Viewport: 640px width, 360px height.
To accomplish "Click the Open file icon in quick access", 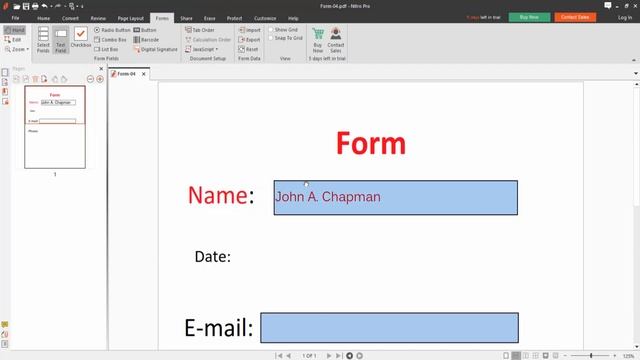I will pos(16,6).
